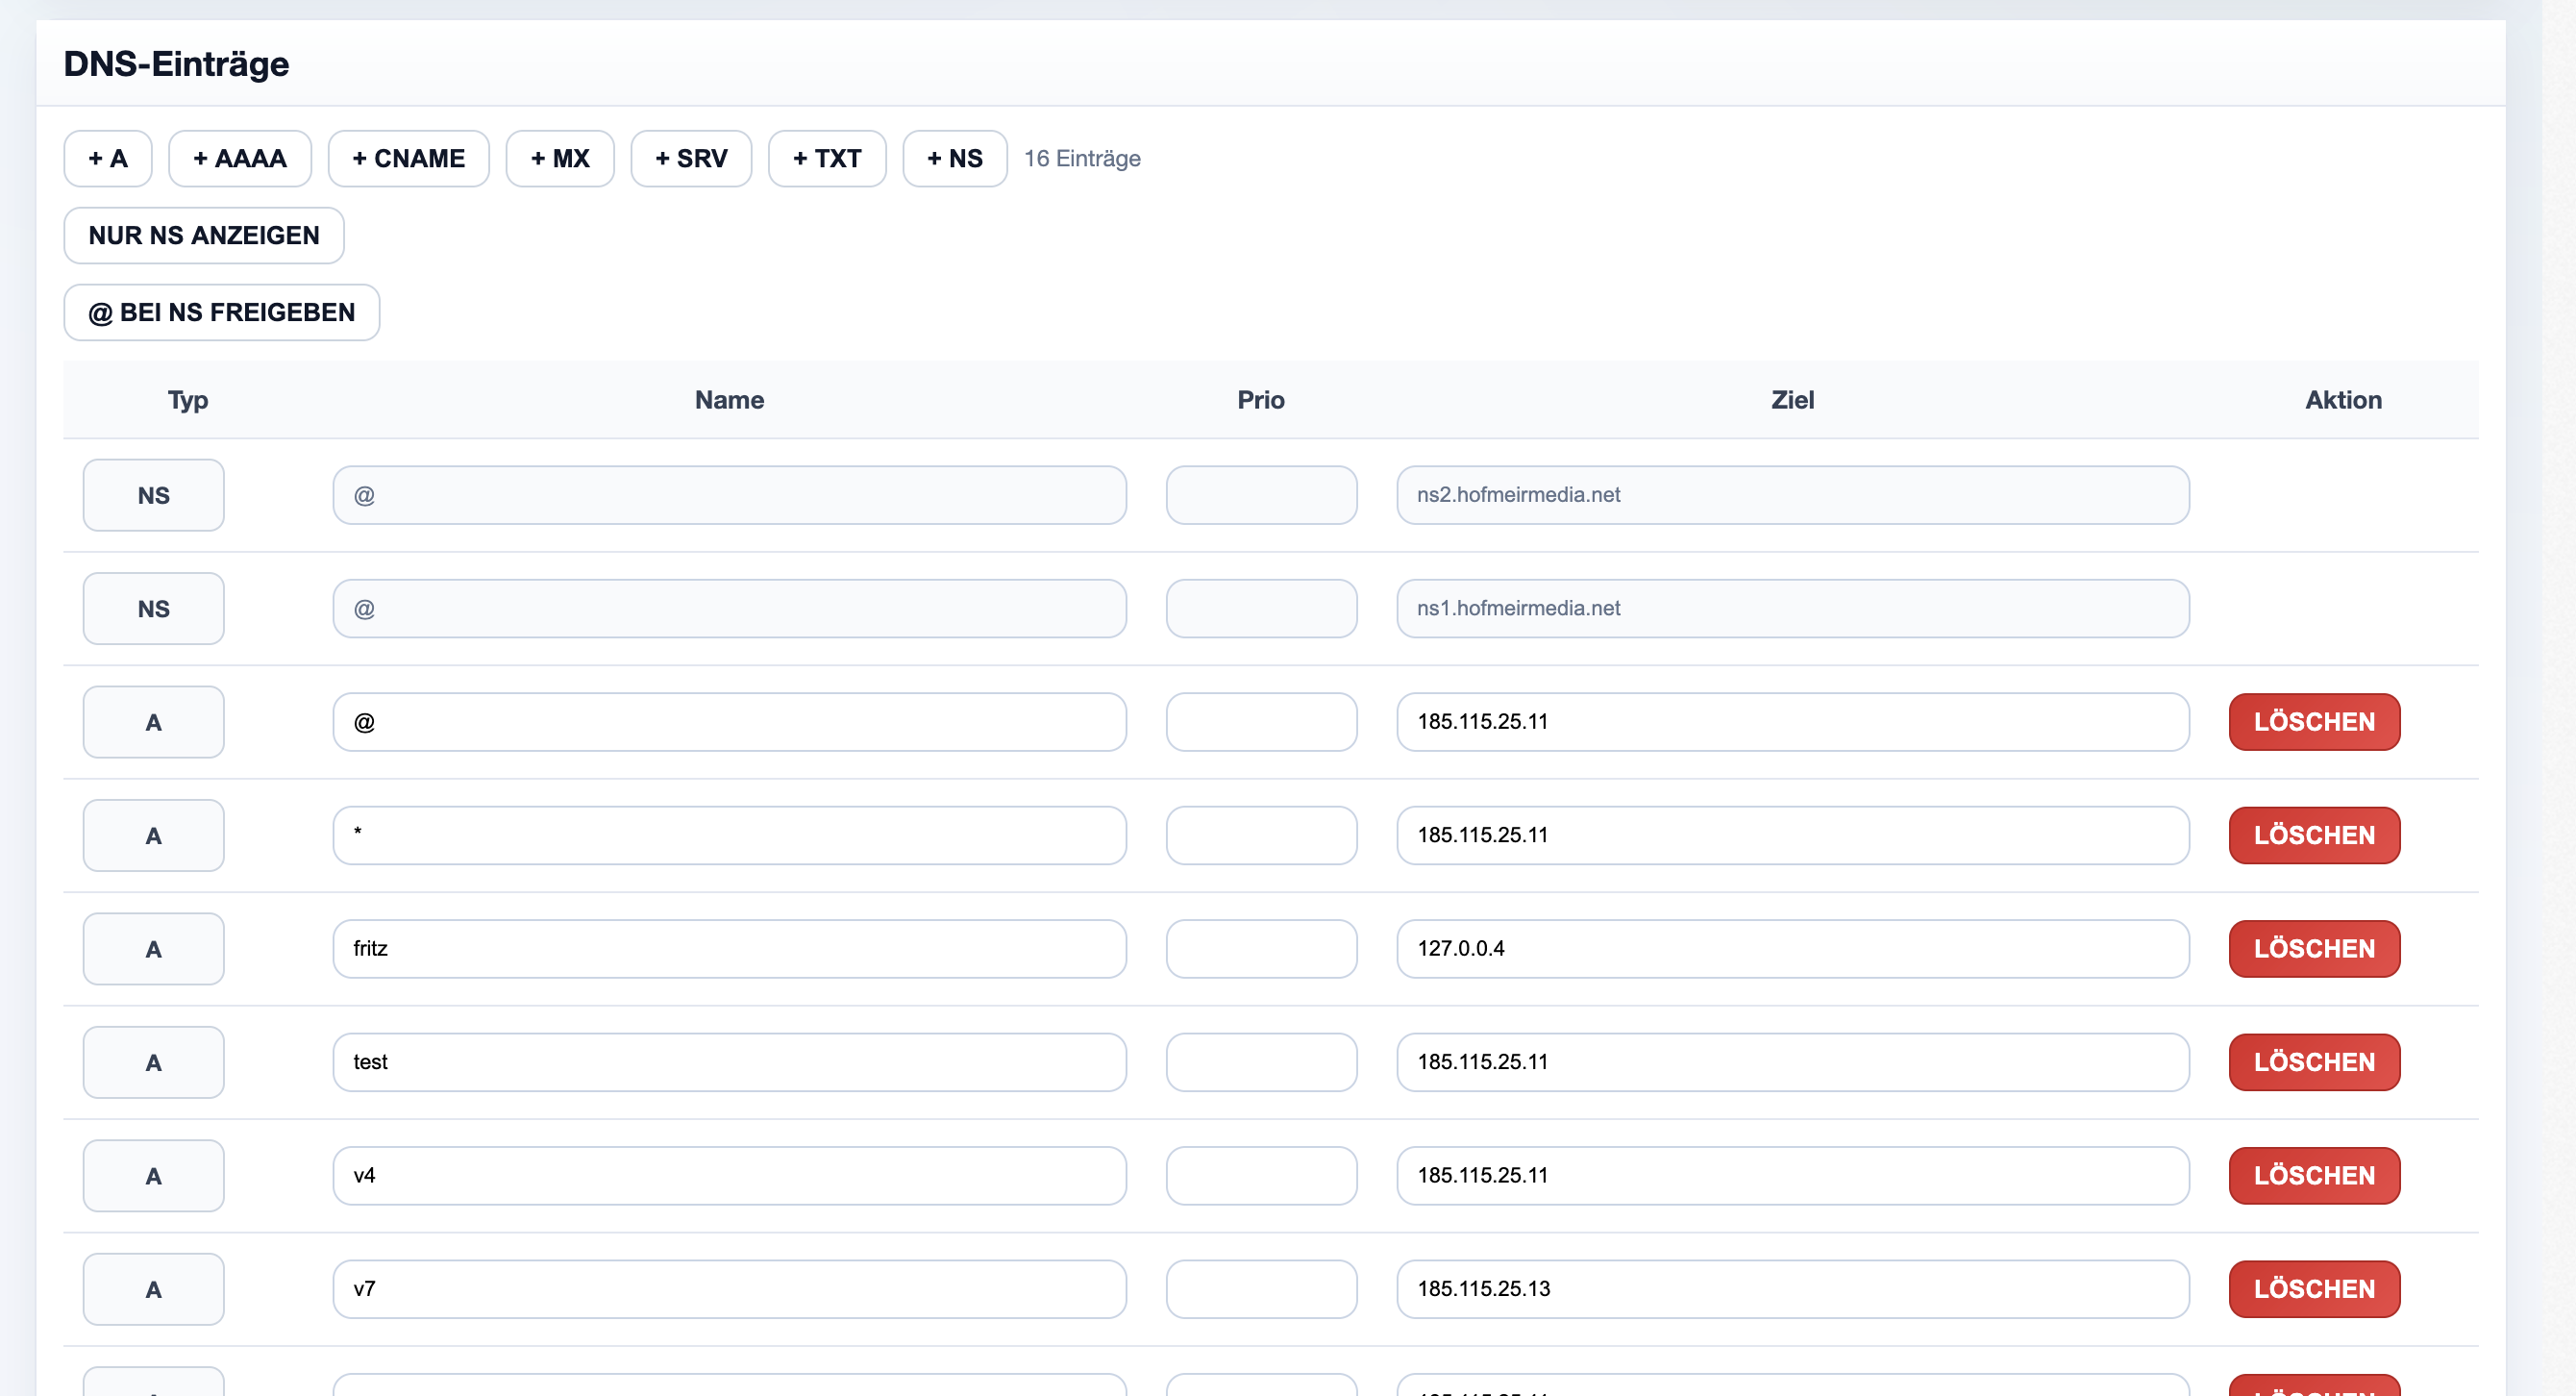
Task: Click the target field showing 185.115.25.13
Action: click(1792, 1288)
